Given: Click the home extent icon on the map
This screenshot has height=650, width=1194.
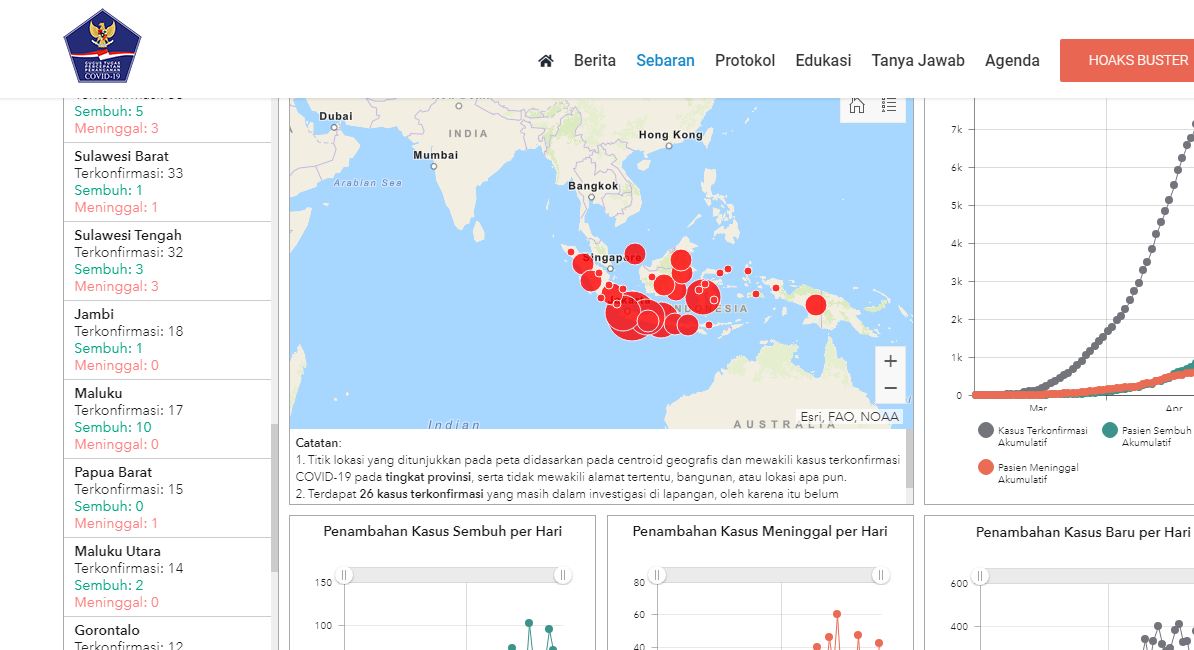Looking at the screenshot, I should (x=856, y=105).
